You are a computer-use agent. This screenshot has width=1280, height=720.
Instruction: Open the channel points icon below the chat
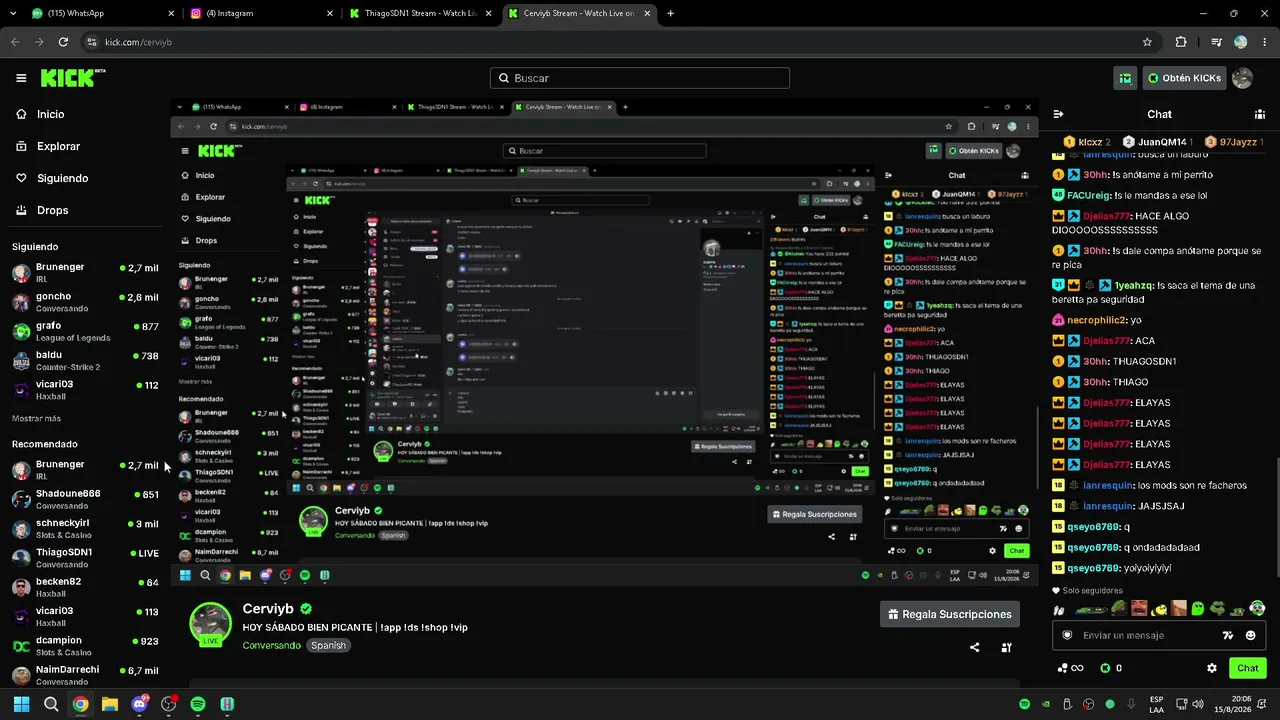pyautogui.click(x=1070, y=668)
